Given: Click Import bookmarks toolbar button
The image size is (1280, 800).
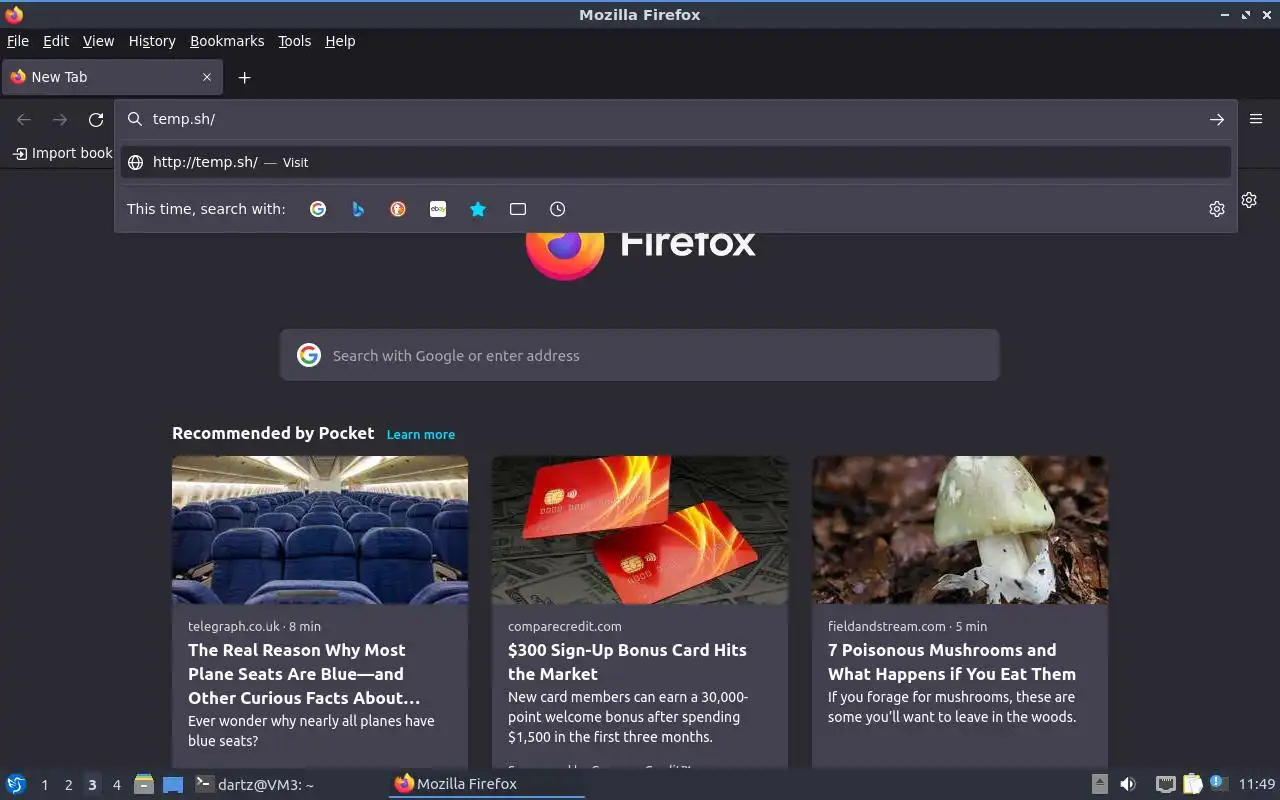Looking at the screenshot, I should 62,153.
